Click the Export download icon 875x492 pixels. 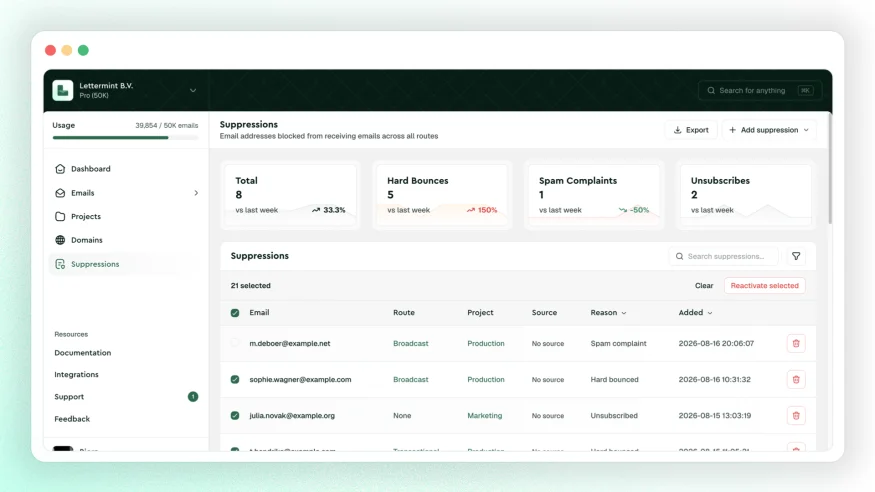[677, 130]
